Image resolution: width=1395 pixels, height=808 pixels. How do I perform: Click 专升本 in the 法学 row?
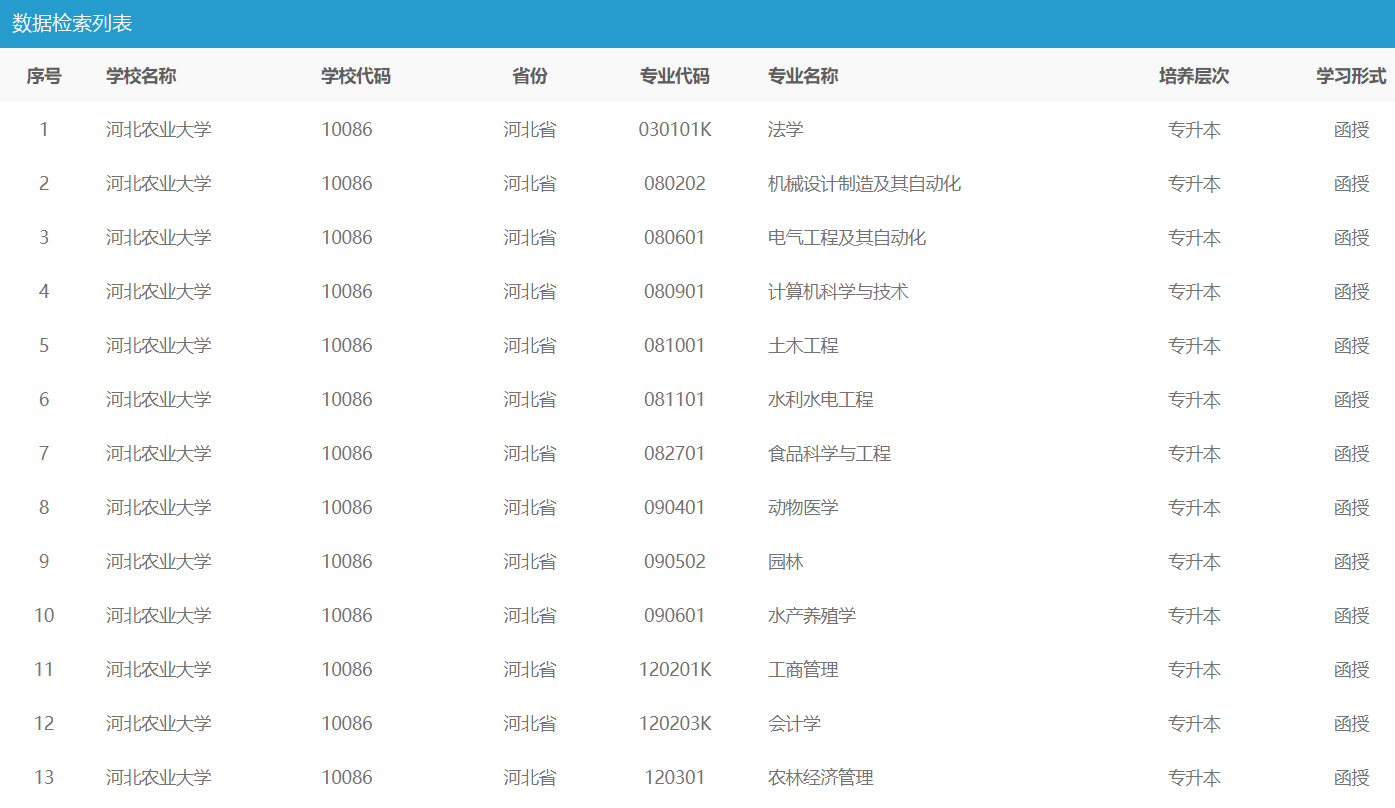click(1194, 130)
